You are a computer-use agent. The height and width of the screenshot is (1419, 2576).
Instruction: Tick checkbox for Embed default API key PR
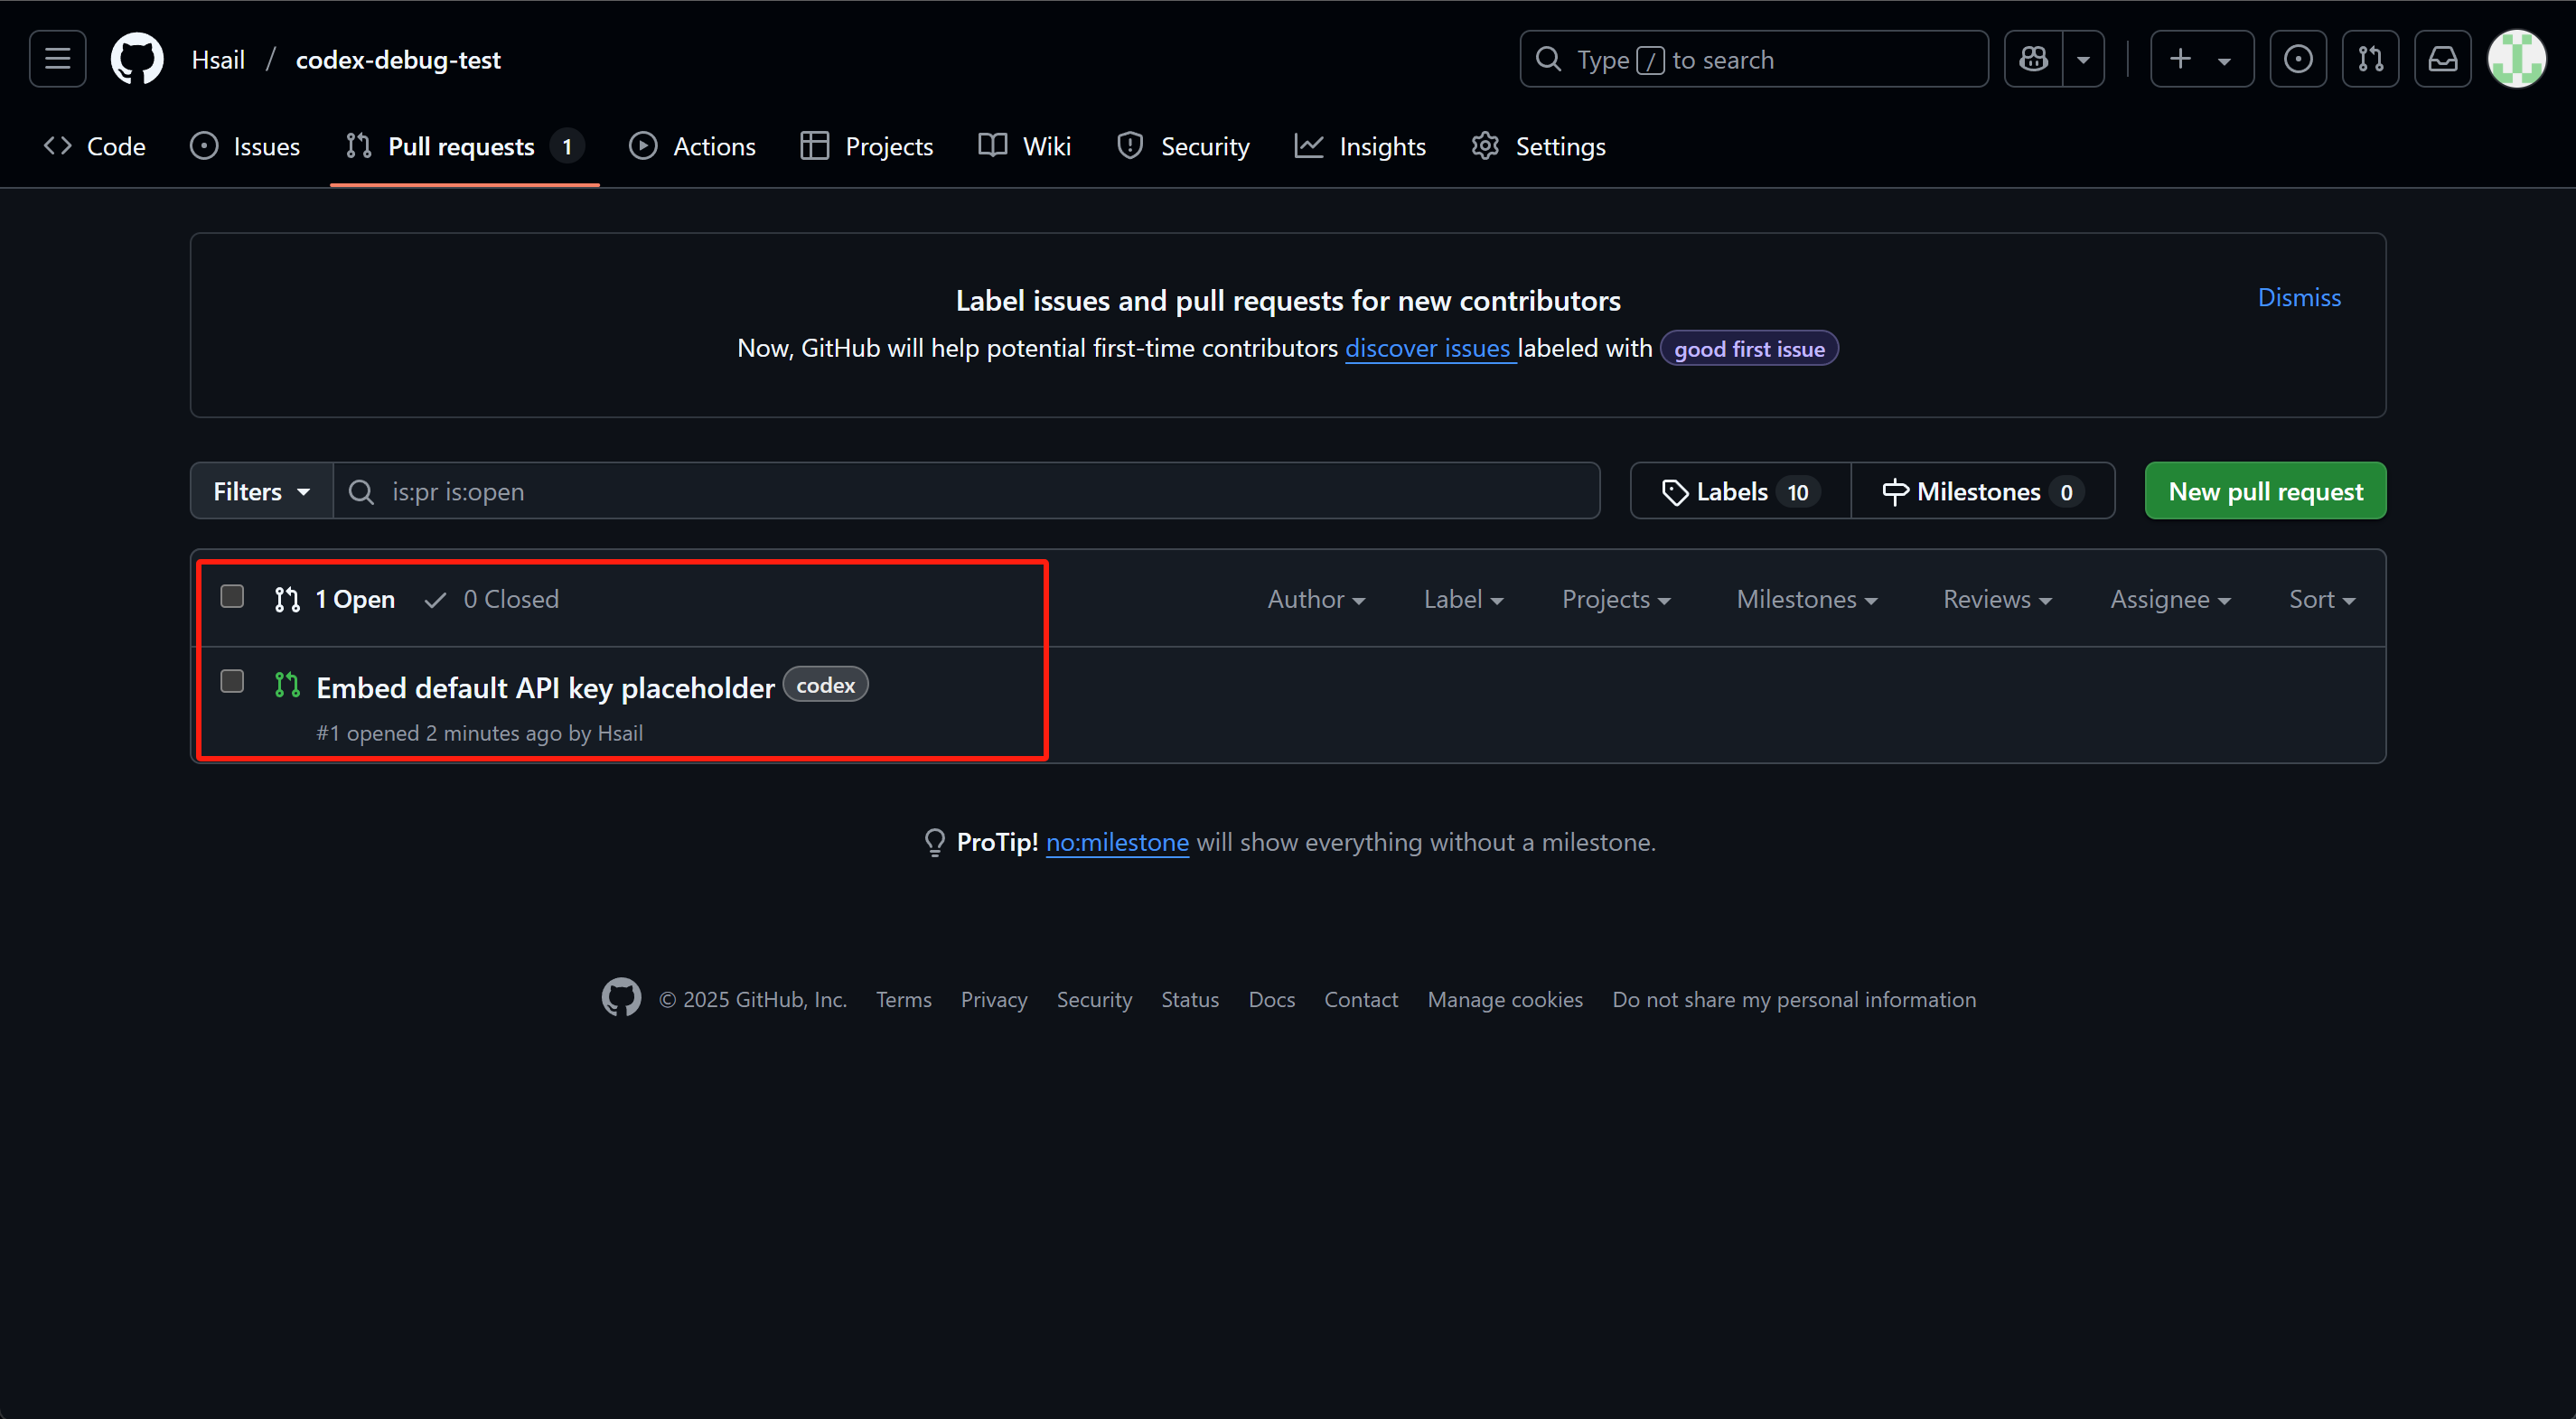coord(232,682)
